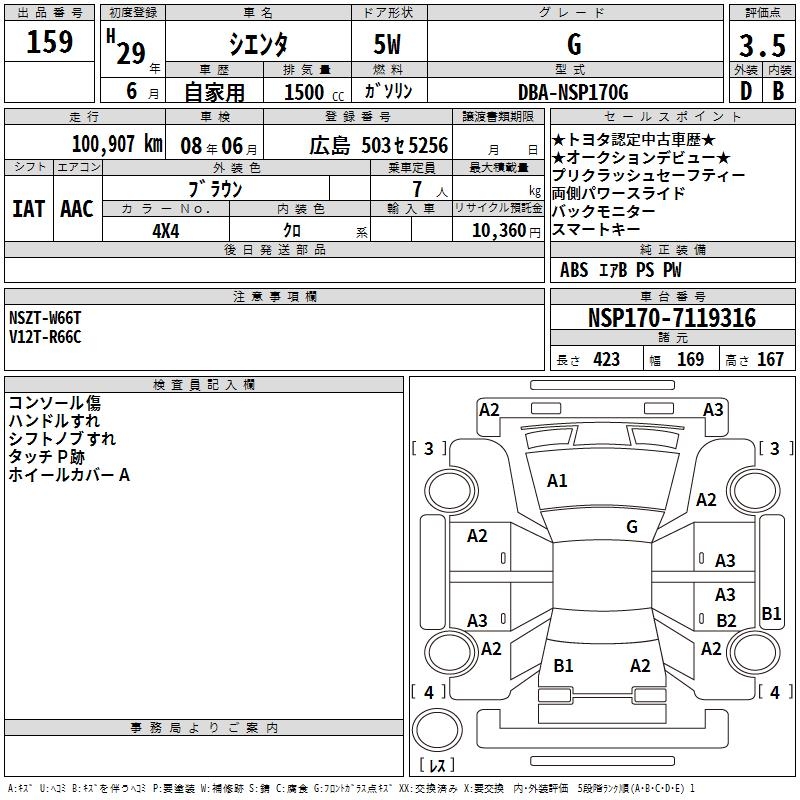Click the プリクラッシュセーフティー line

click(x=648, y=175)
